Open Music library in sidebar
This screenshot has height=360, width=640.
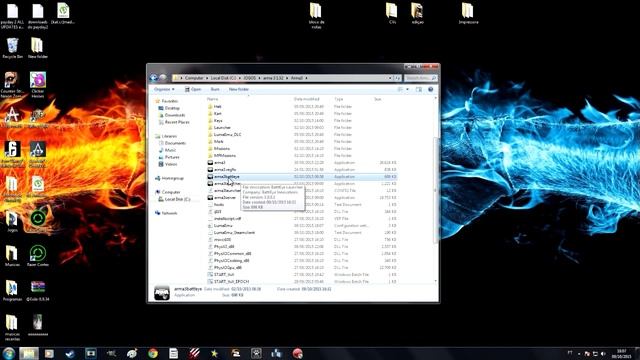click(x=170, y=150)
